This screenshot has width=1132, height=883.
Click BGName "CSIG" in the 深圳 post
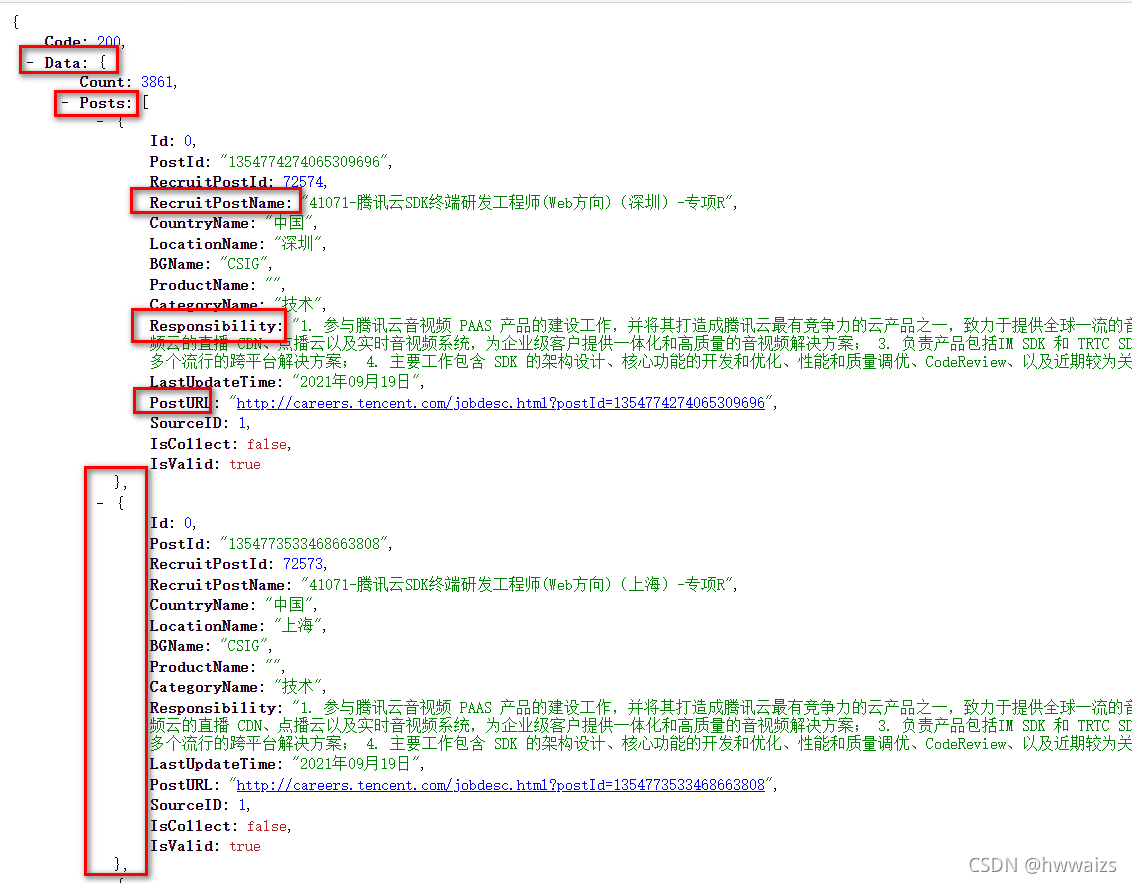tap(243, 264)
